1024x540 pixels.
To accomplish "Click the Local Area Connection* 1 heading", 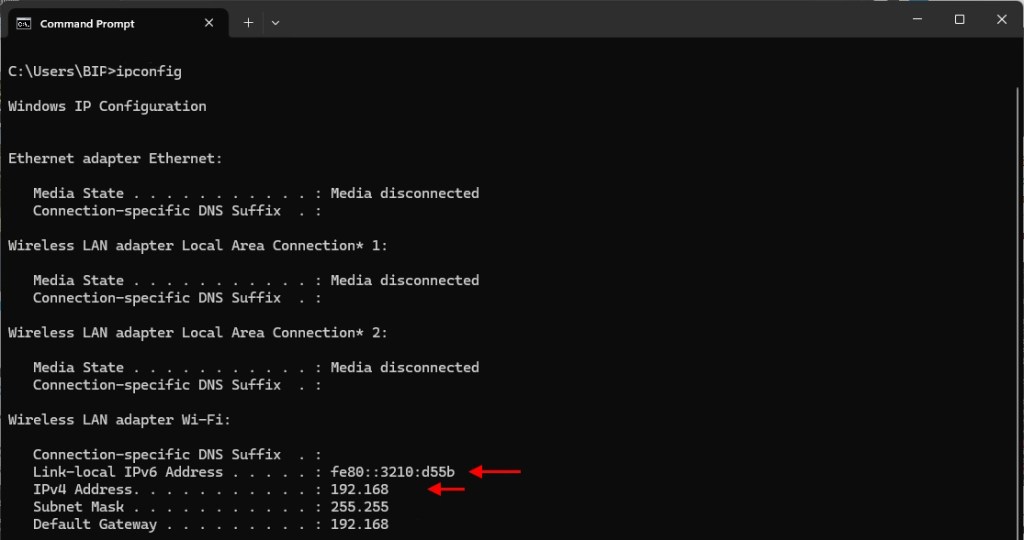I will [198, 245].
